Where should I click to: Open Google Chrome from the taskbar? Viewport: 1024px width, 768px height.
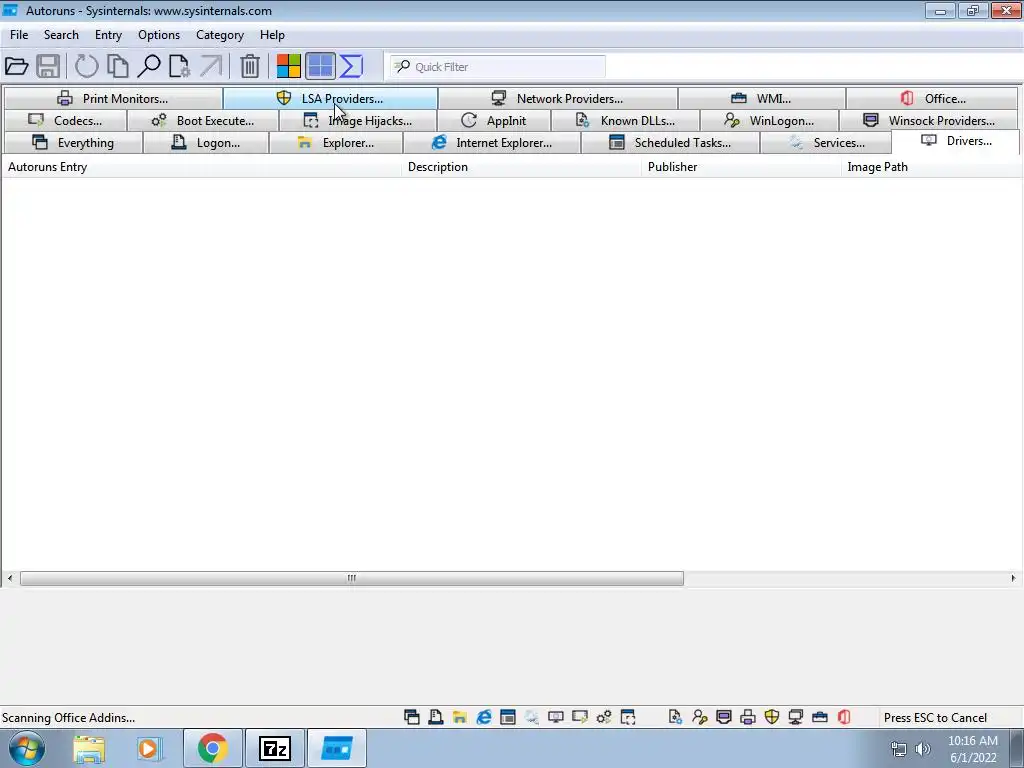click(x=212, y=748)
